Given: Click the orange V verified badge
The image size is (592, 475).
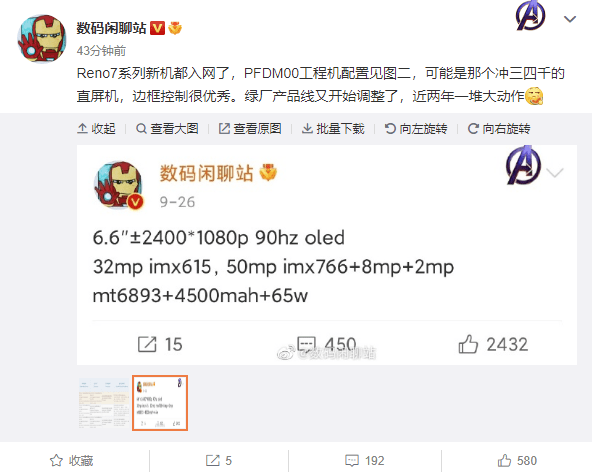Looking at the screenshot, I should [157, 28].
